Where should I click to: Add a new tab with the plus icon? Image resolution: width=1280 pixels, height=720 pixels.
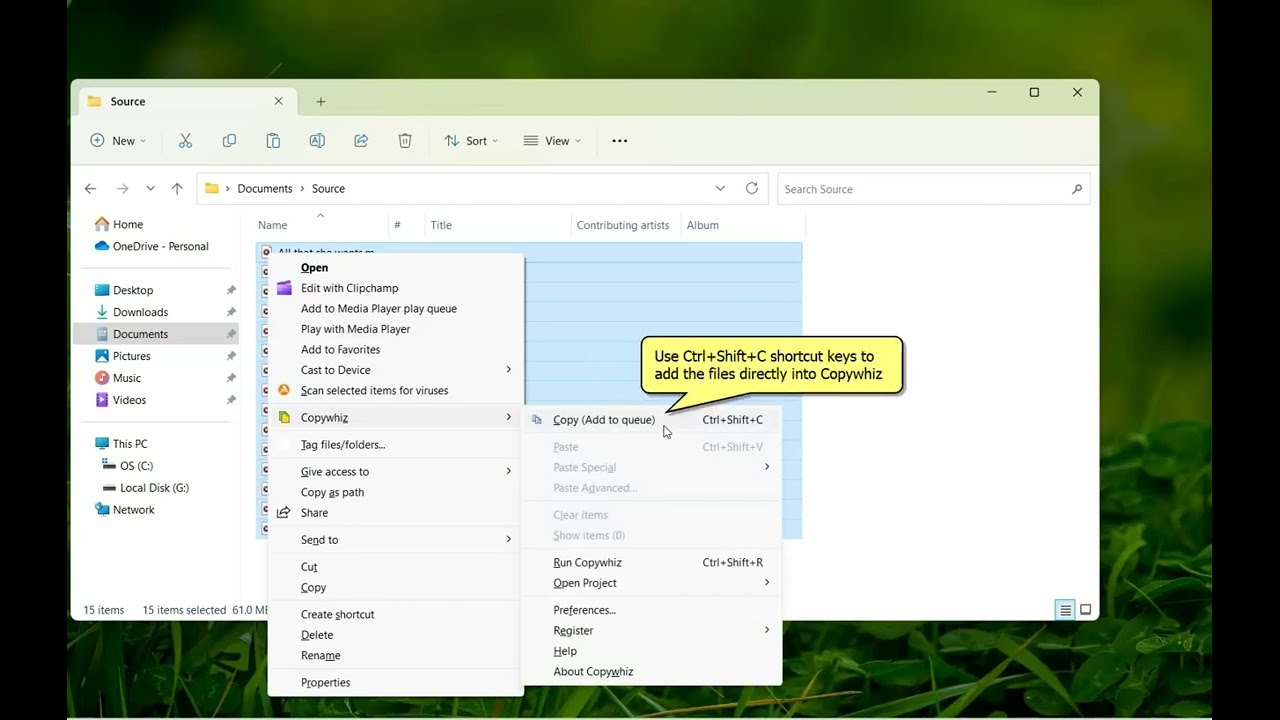click(321, 101)
